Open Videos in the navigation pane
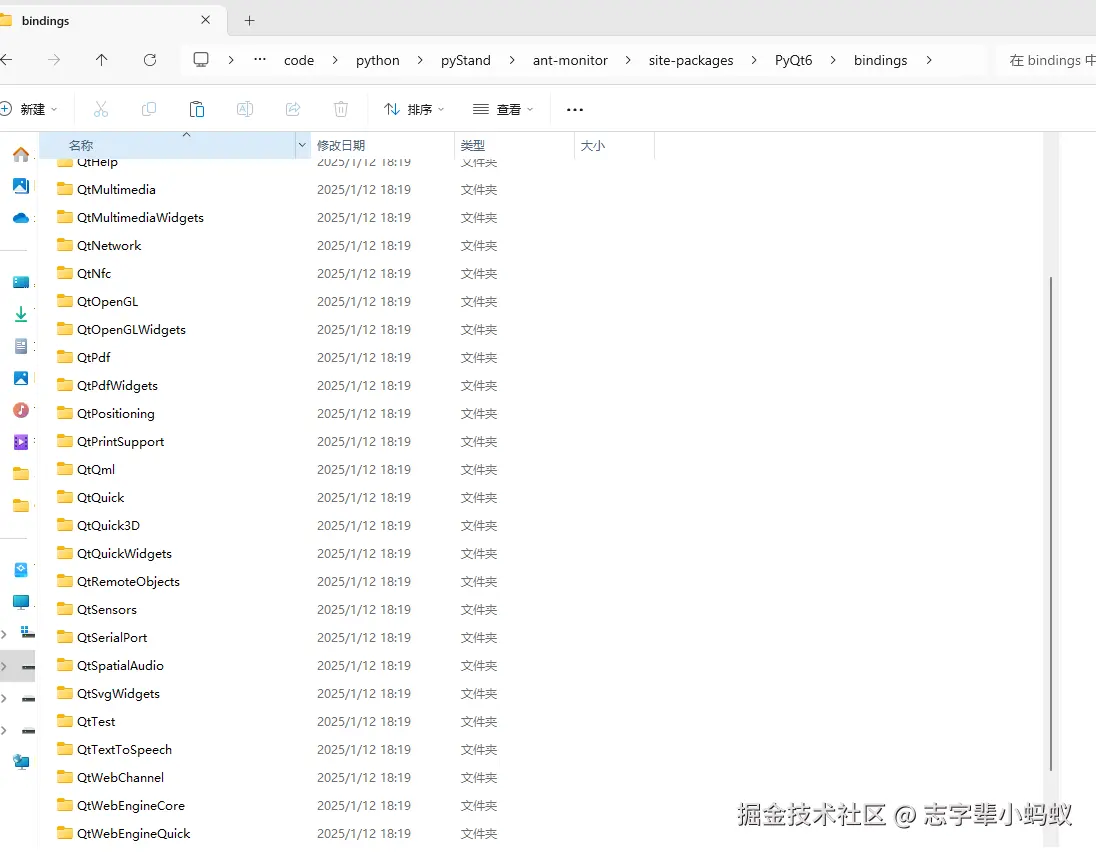Viewport: 1096px width, 852px height. point(21,442)
